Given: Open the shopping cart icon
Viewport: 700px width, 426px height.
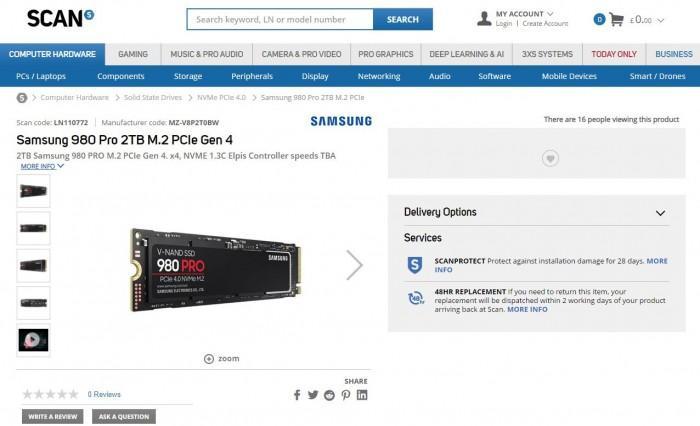Looking at the screenshot, I should (616, 20).
